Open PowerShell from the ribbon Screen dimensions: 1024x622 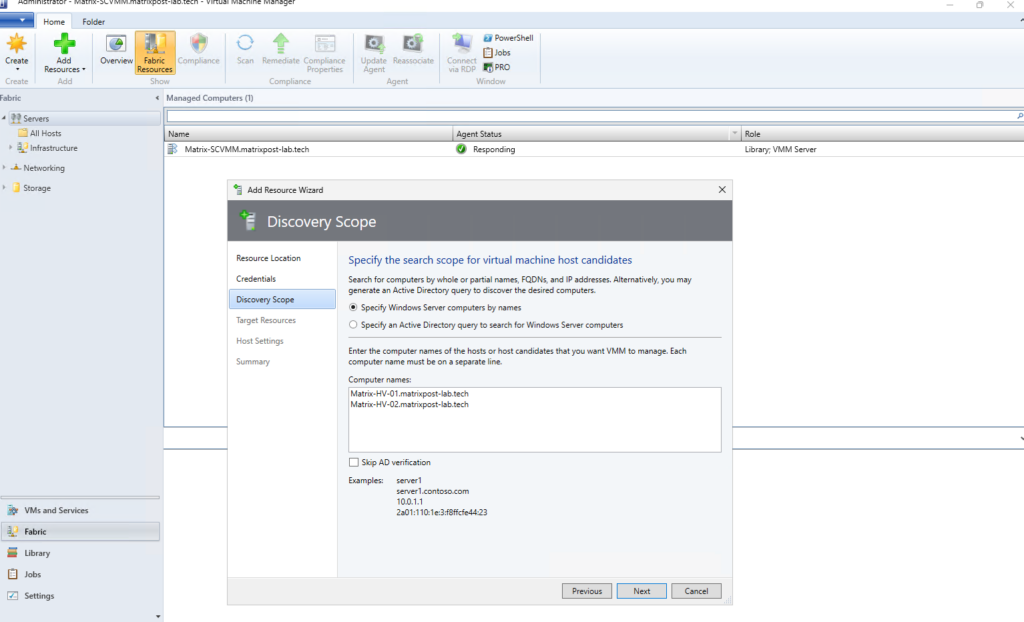508,38
